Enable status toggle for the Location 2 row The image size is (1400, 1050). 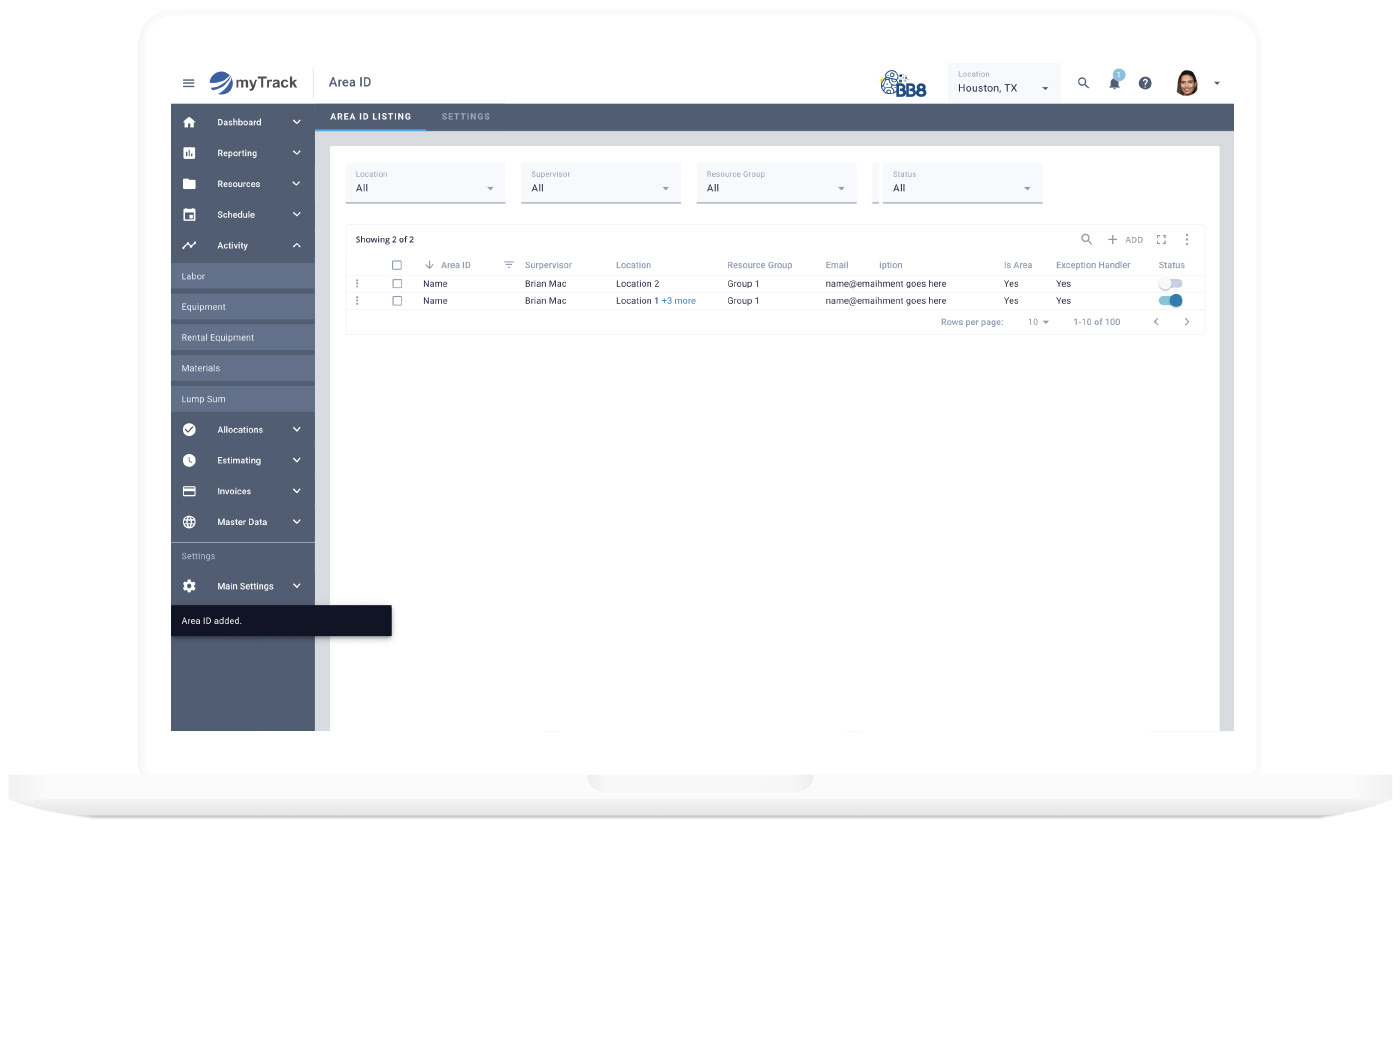coord(1170,284)
